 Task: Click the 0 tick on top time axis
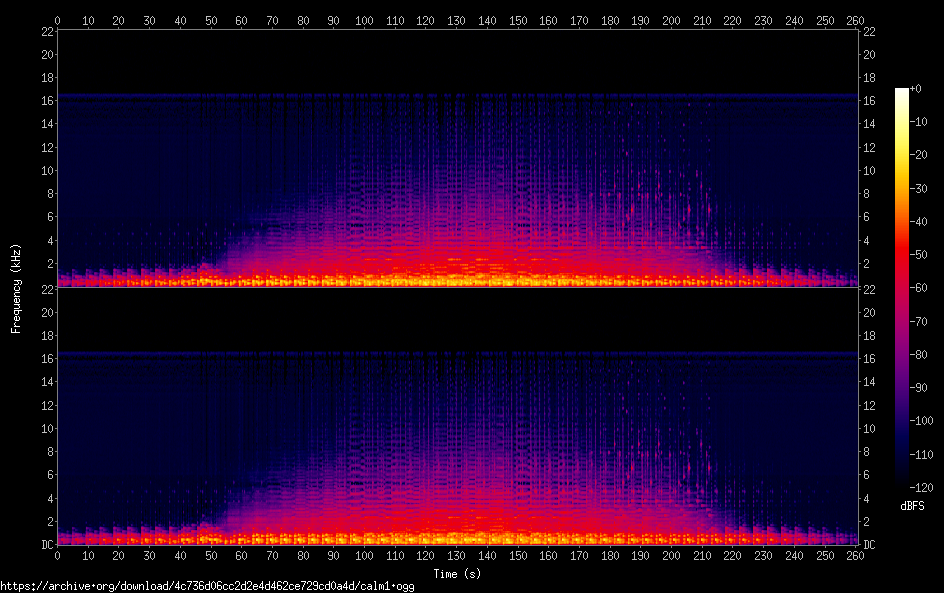coord(57,20)
